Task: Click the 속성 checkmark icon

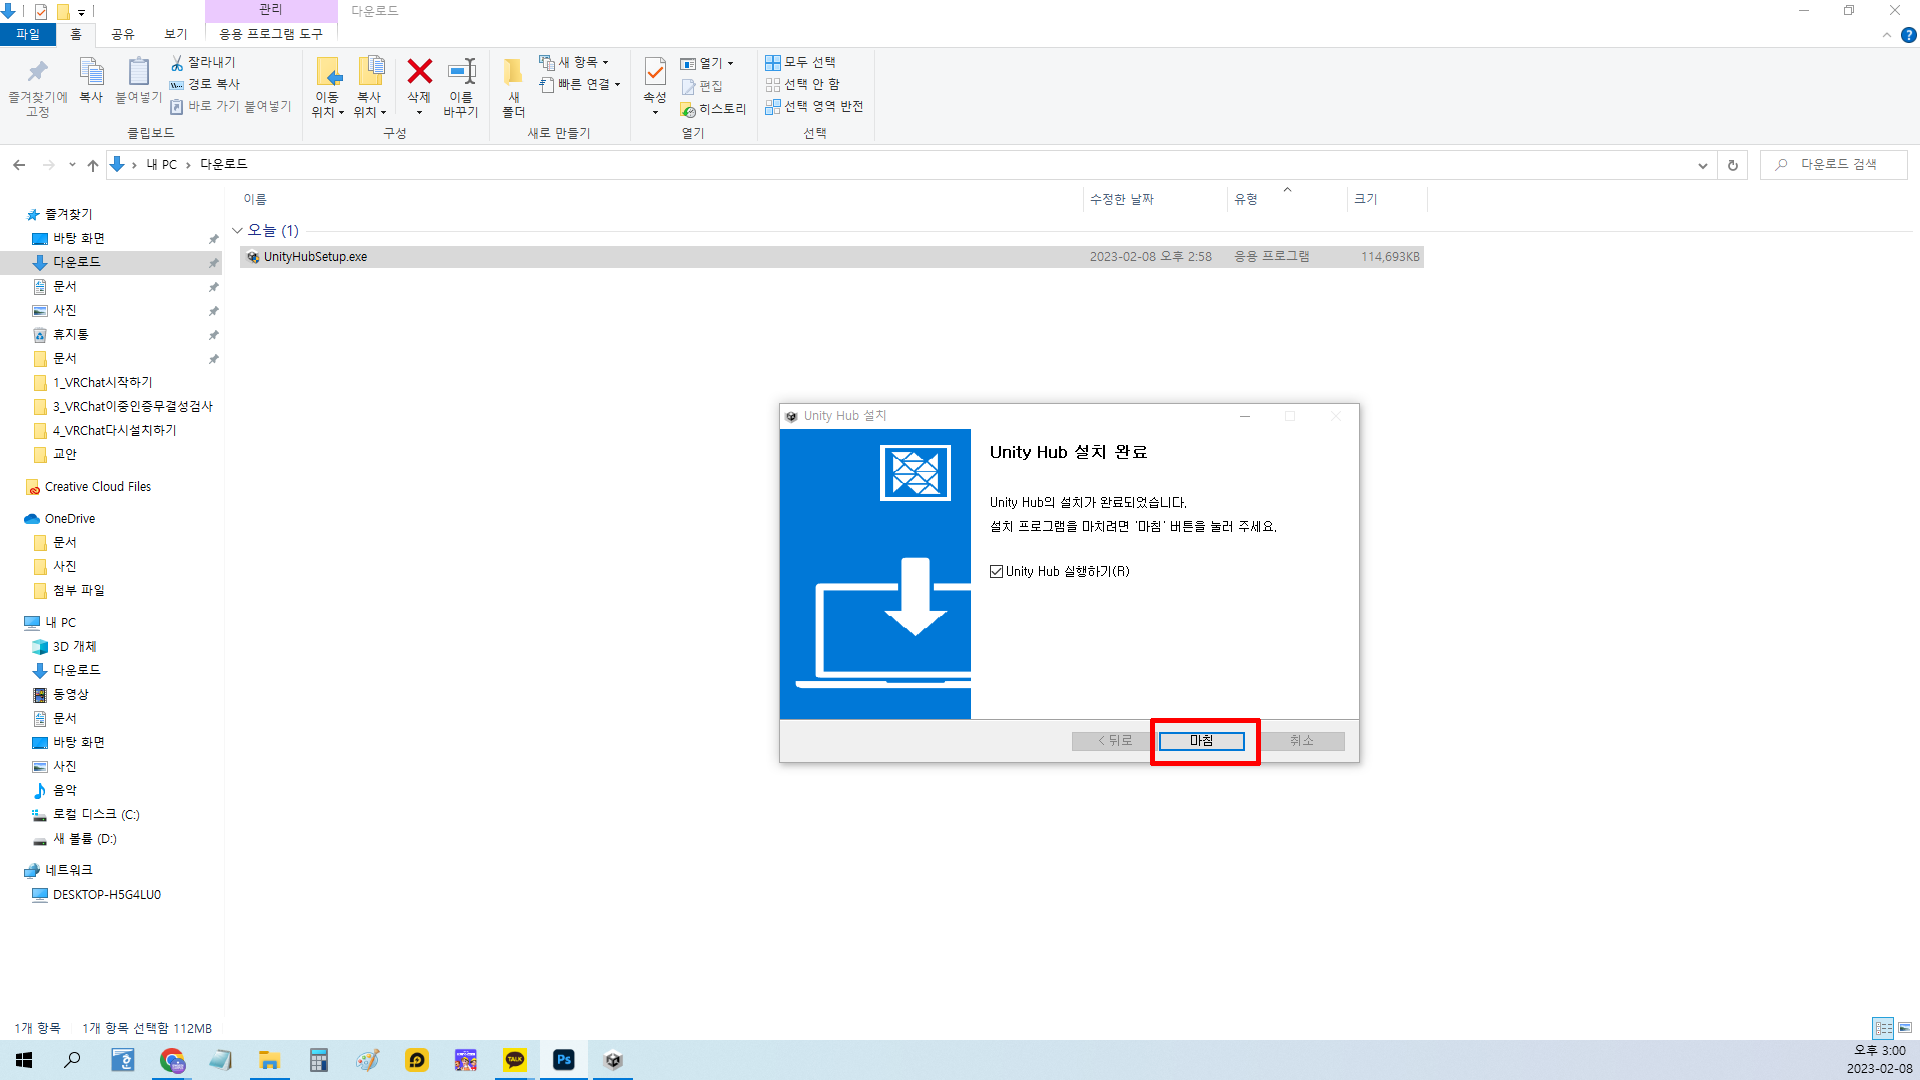Action: point(655,72)
